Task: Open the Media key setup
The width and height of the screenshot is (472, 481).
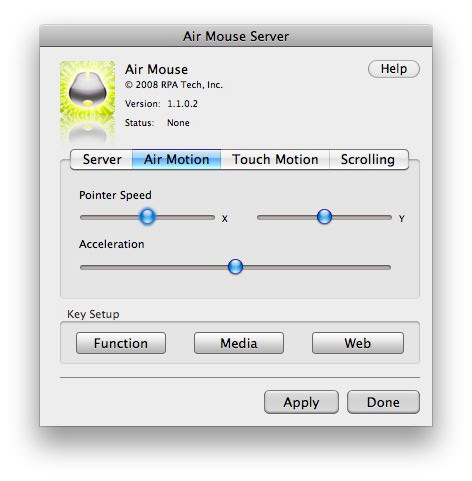Action: click(239, 343)
